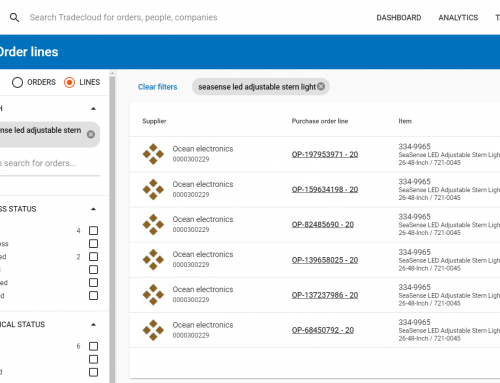Open order line OP-82485690 - 20
500x383 pixels.
[x=323, y=224]
